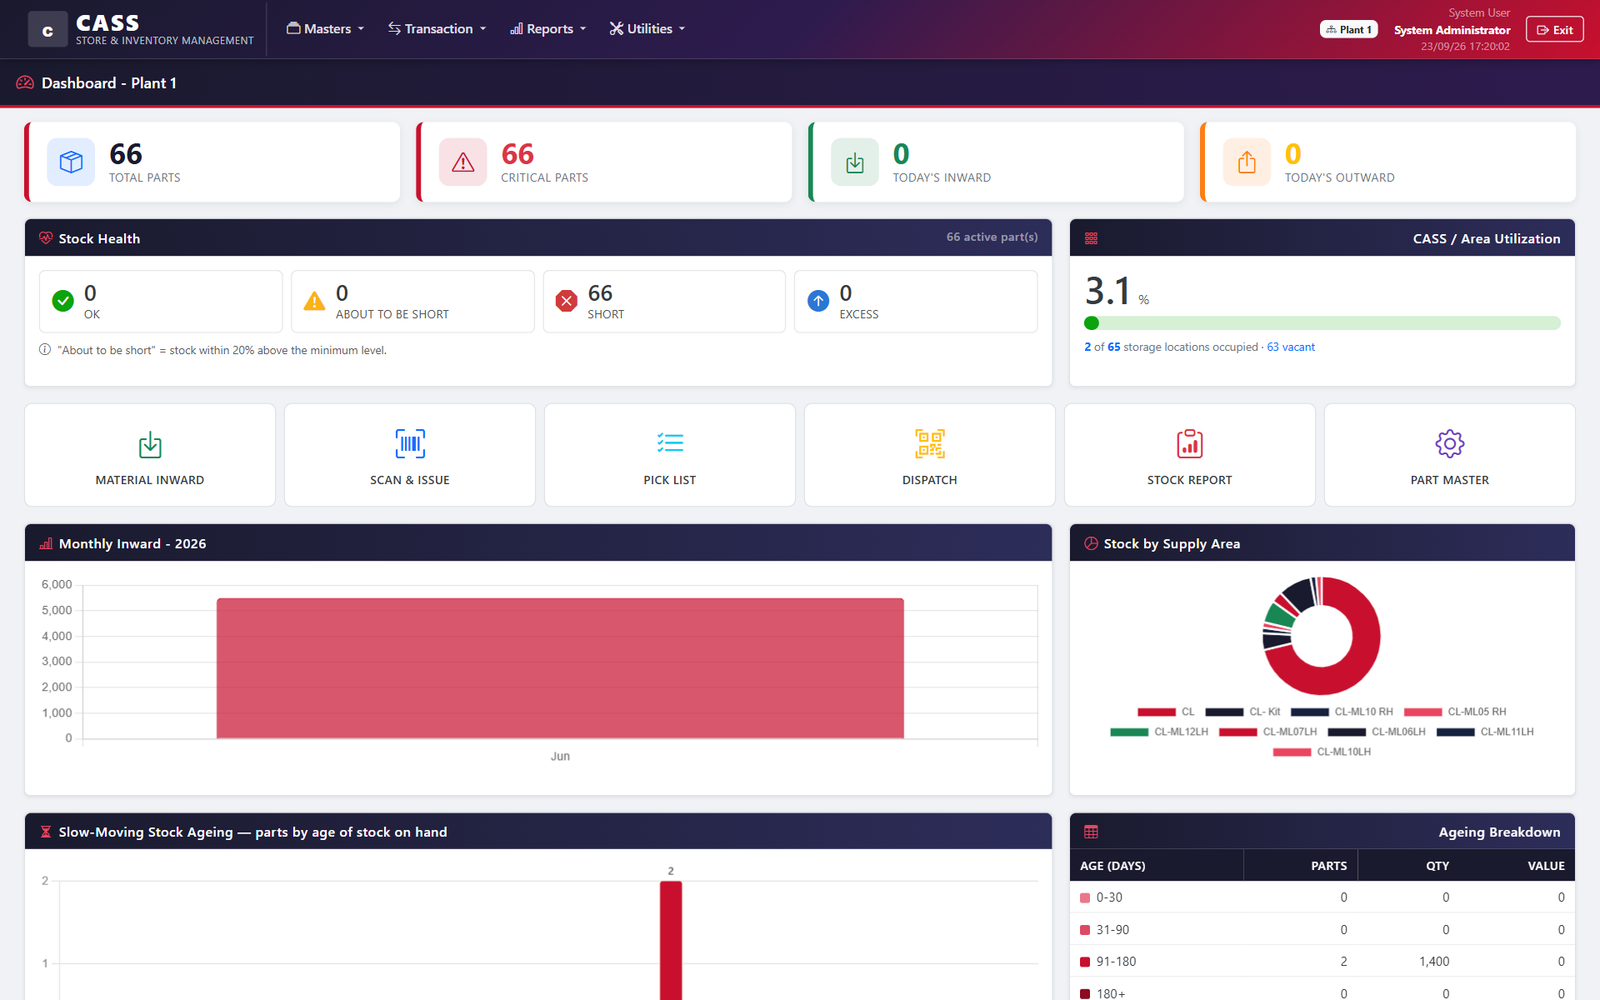Click the Plant 1 badge

[x=1349, y=30]
